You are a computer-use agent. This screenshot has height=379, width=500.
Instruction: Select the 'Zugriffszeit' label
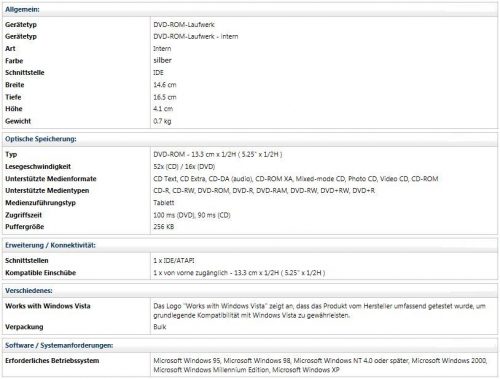pyautogui.click(x=23, y=215)
